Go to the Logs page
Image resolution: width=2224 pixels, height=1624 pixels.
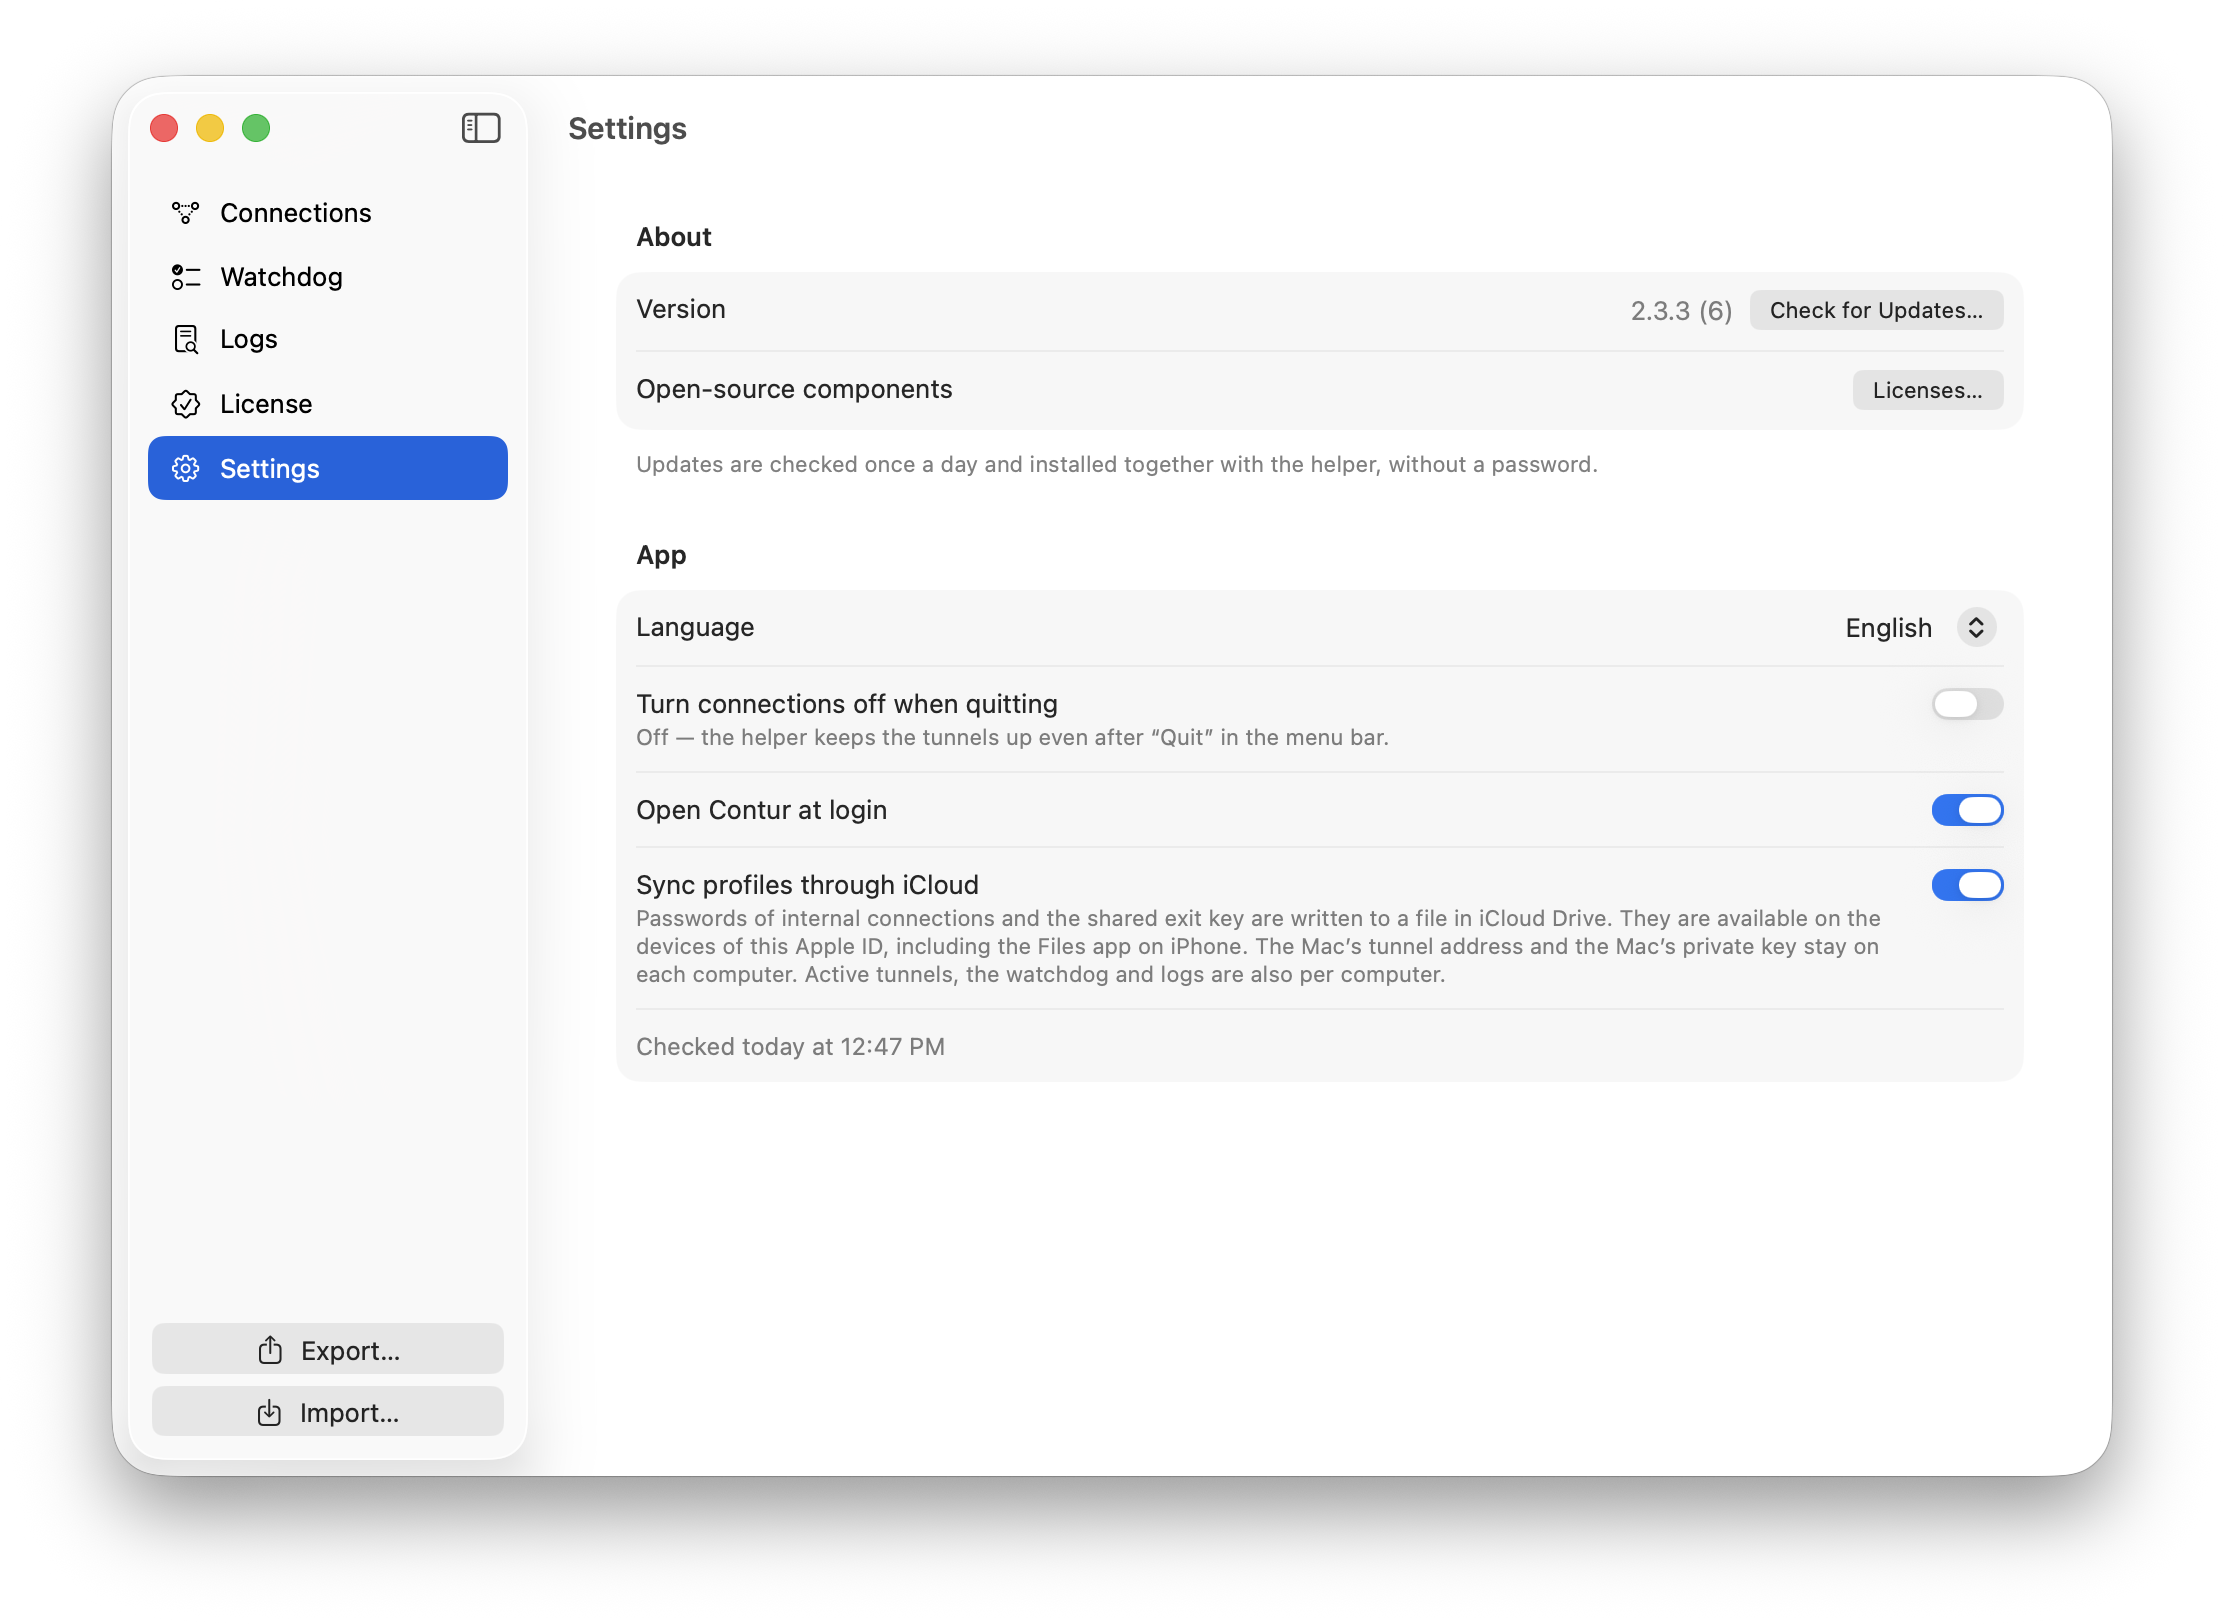click(x=328, y=340)
